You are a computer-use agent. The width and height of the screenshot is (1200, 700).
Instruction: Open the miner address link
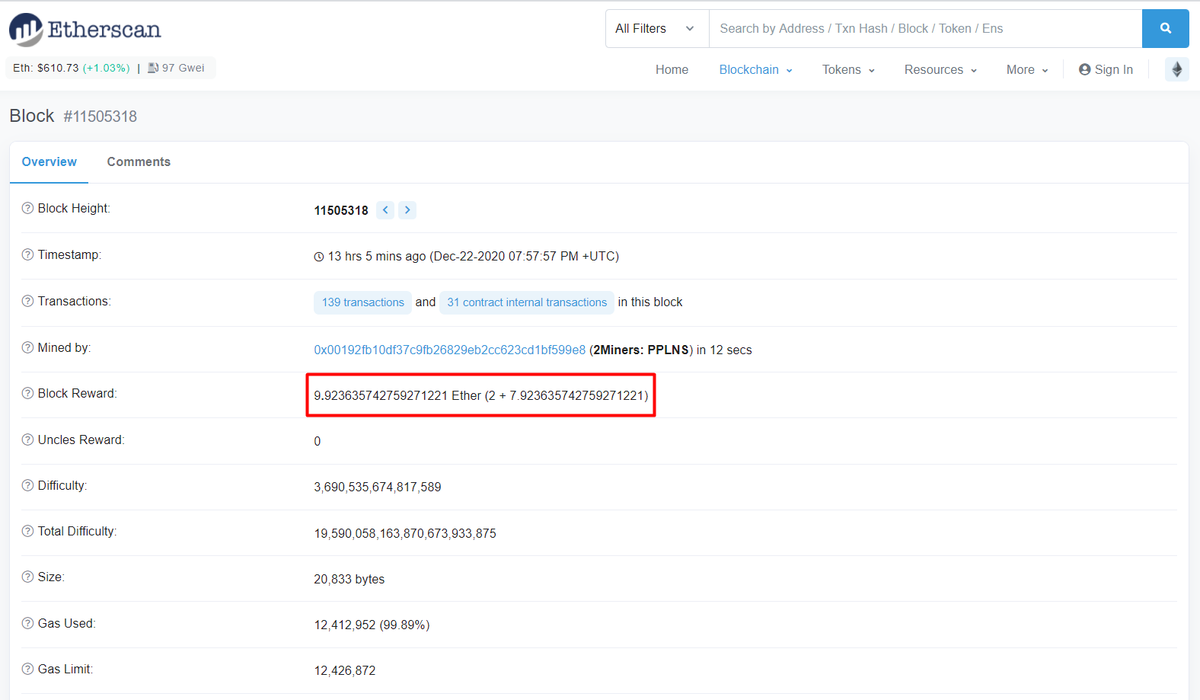pos(450,350)
